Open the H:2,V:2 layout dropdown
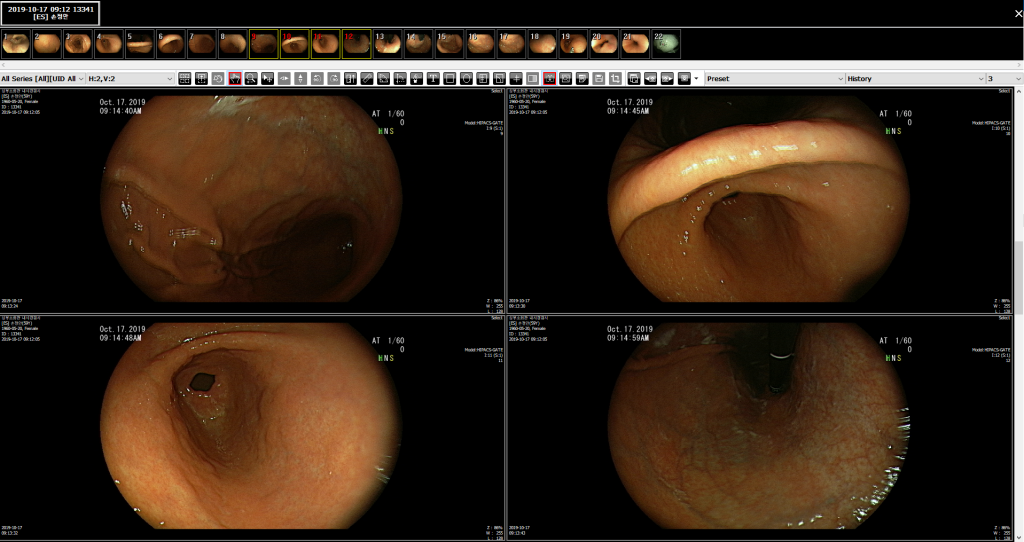The height and width of the screenshot is (542, 1024). (x=131, y=78)
